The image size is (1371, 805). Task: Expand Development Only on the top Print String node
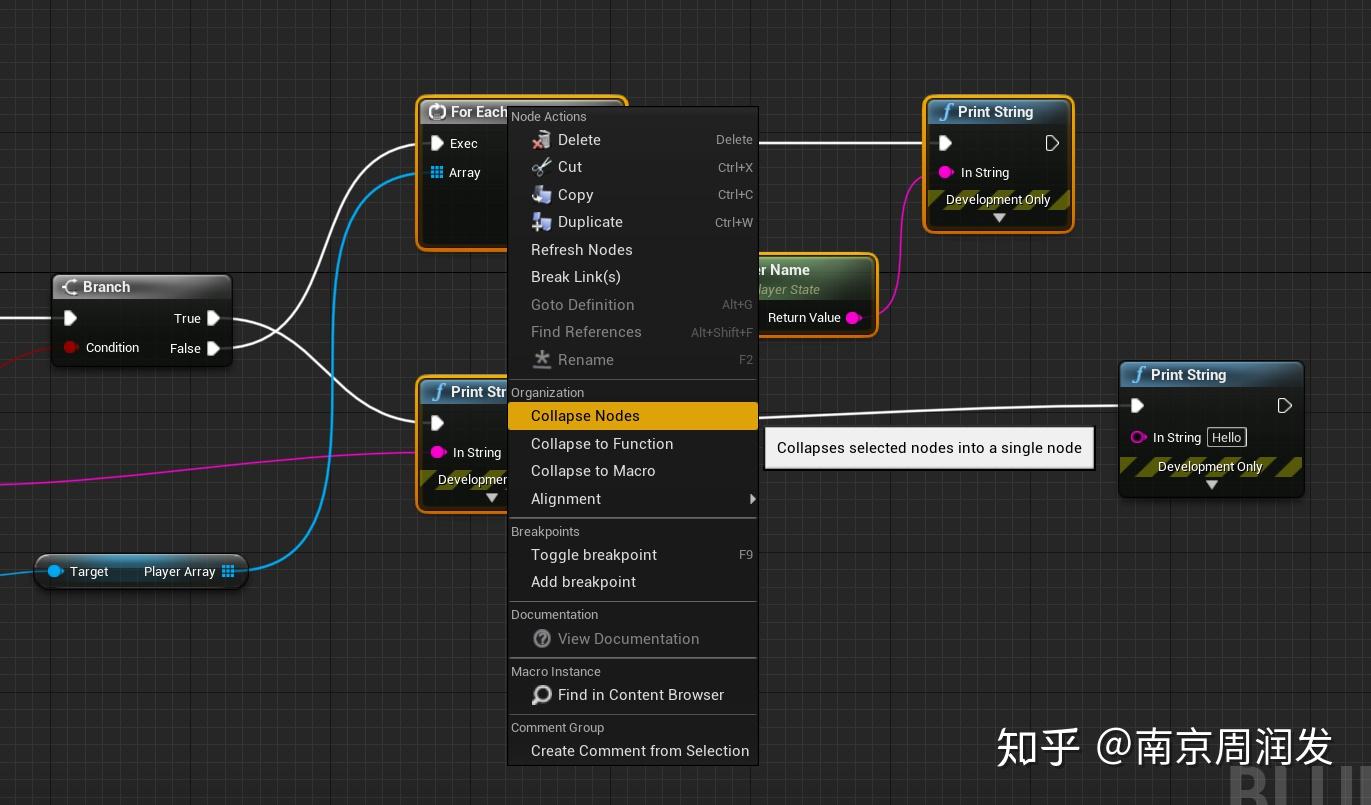point(998,217)
